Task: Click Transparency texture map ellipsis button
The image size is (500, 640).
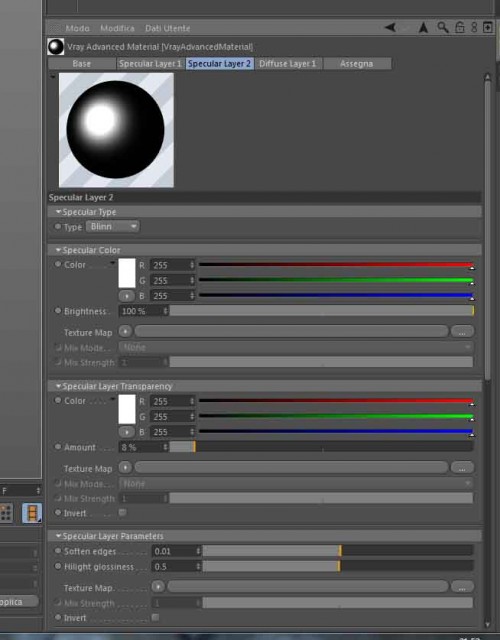Action: (462, 467)
